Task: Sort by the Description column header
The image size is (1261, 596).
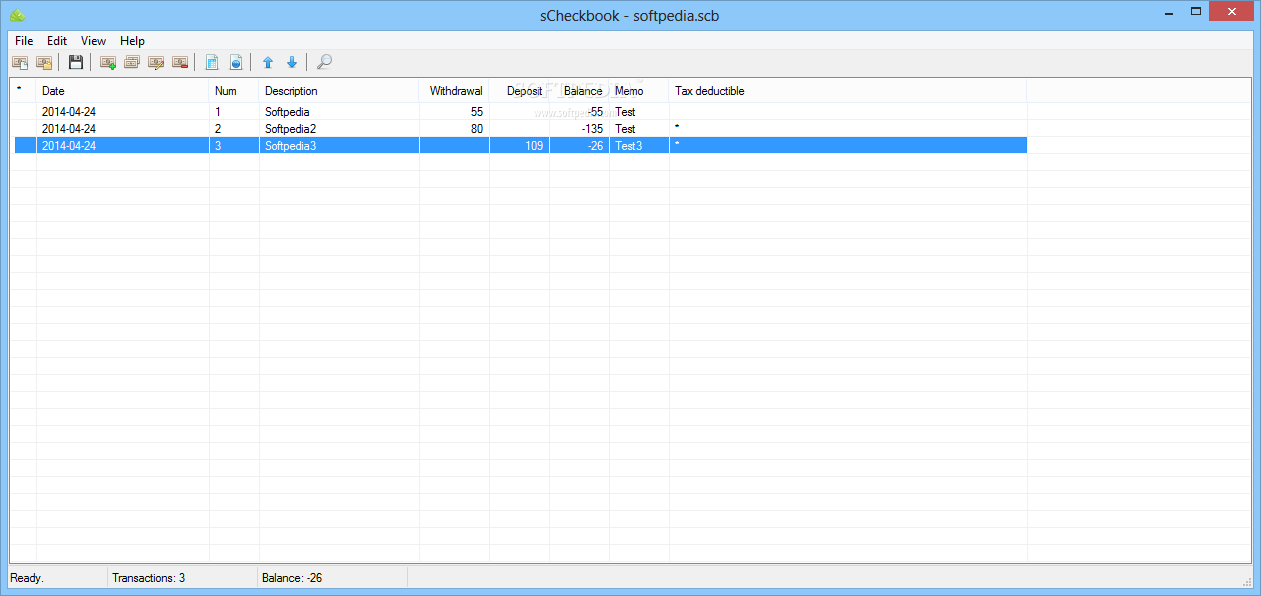Action: click(x=339, y=91)
